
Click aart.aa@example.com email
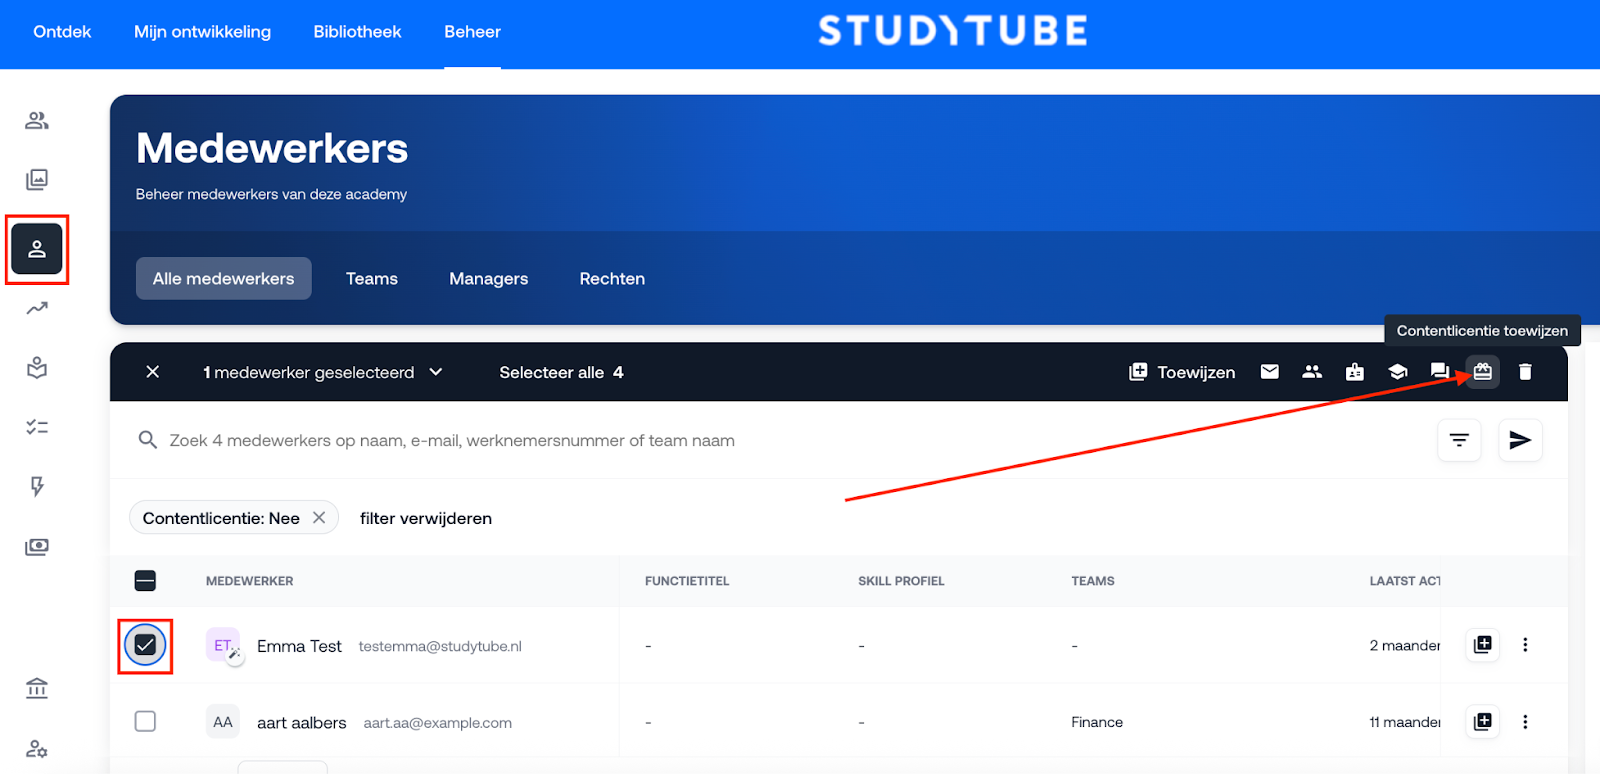point(437,723)
